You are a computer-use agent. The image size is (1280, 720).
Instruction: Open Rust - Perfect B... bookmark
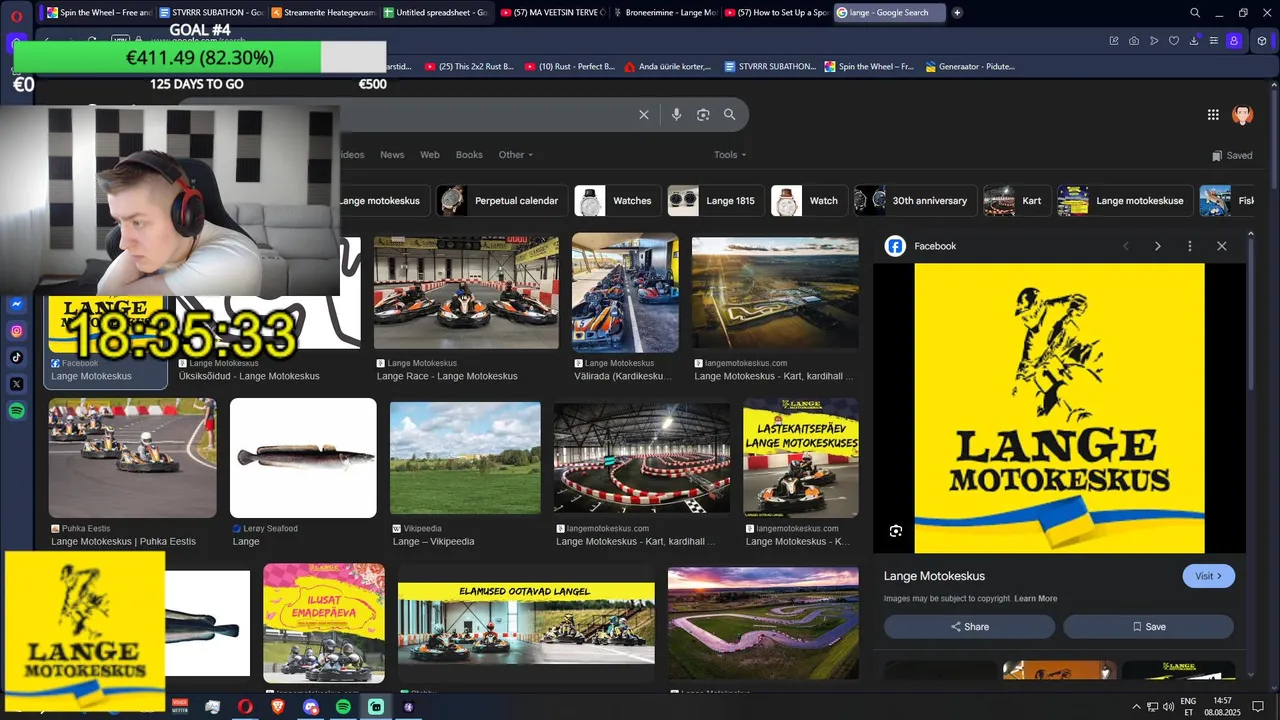[x=570, y=66]
